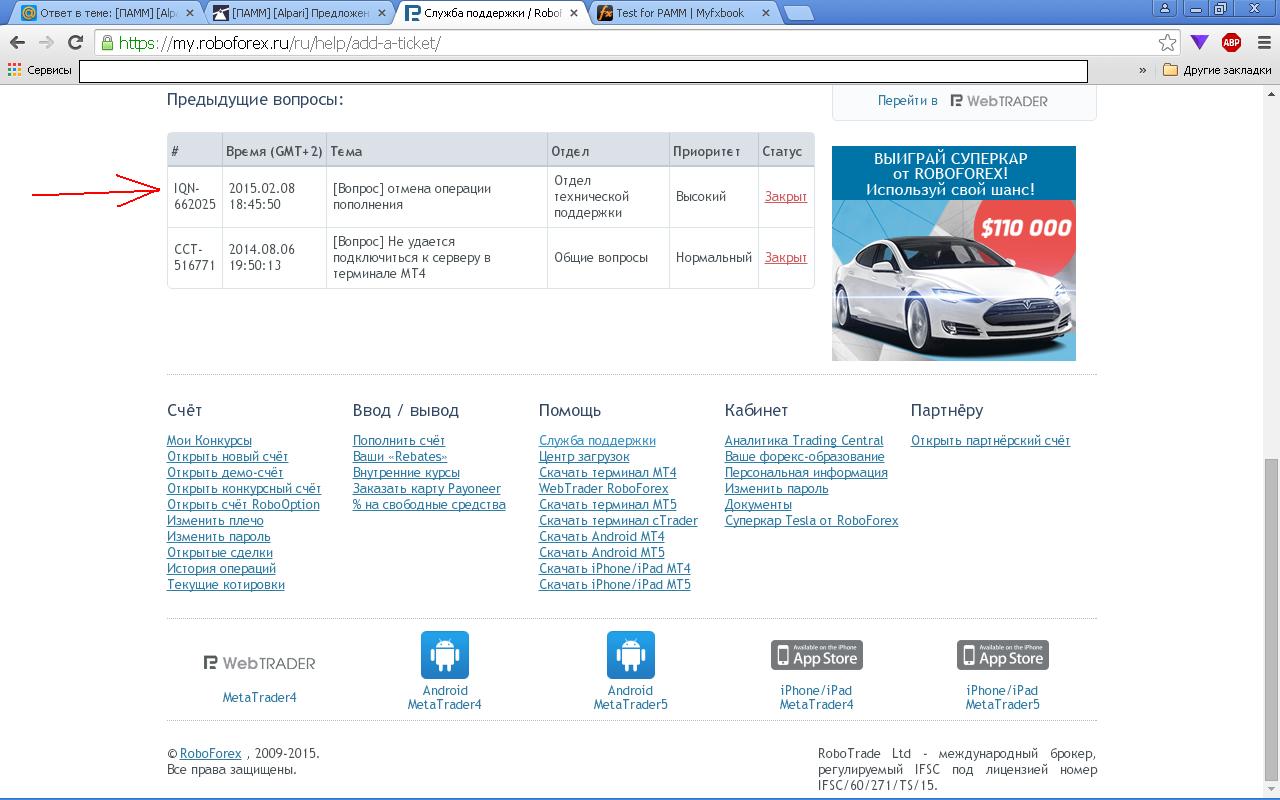Open the WebTrader RoboForex link
This screenshot has width=1280, height=800.
pyautogui.click(x=603, y=489)
